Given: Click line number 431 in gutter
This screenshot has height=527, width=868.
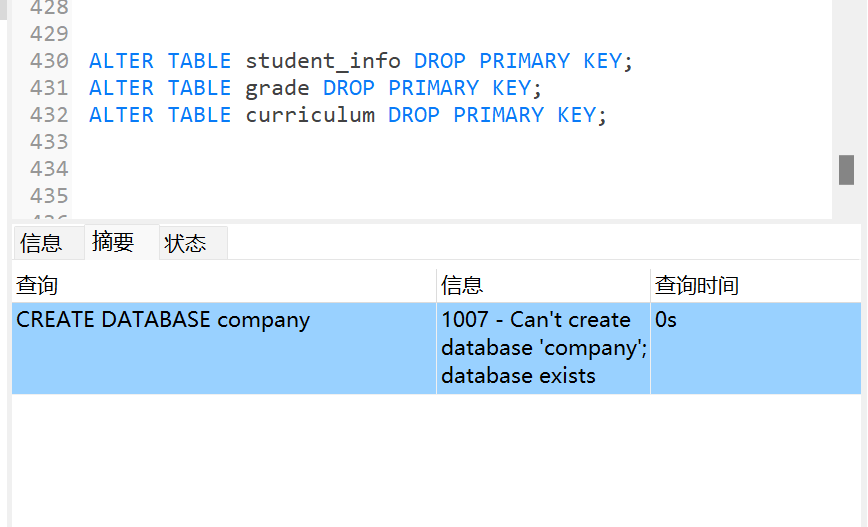Looking at the screenshot, I should point(49,88).
